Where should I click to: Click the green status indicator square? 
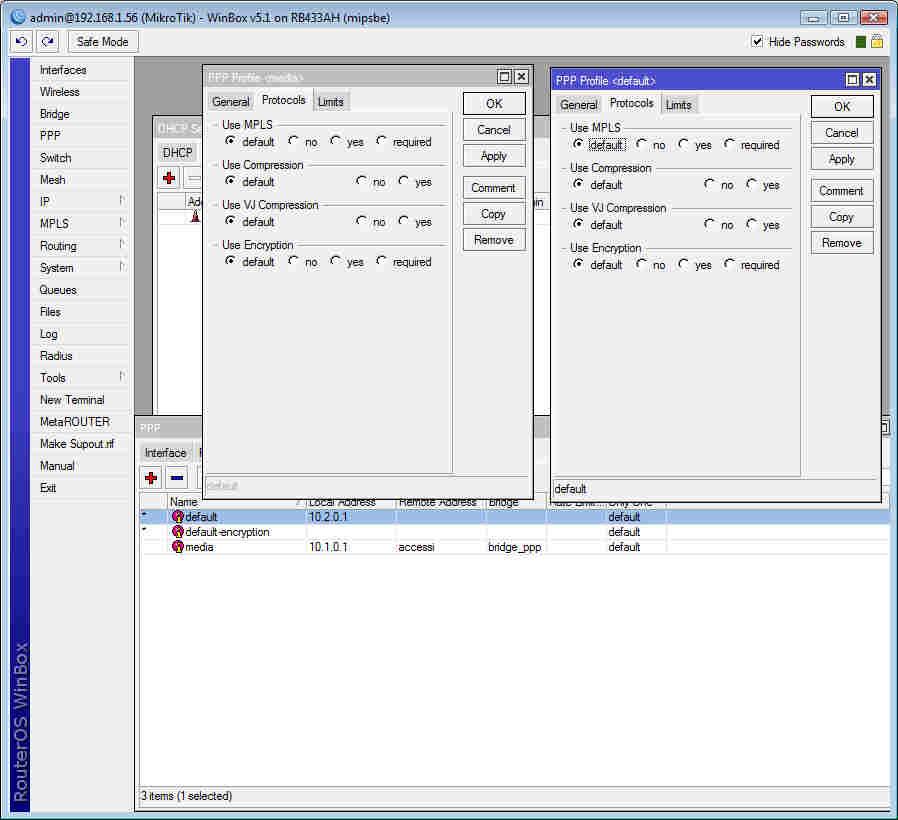[860, 42]
